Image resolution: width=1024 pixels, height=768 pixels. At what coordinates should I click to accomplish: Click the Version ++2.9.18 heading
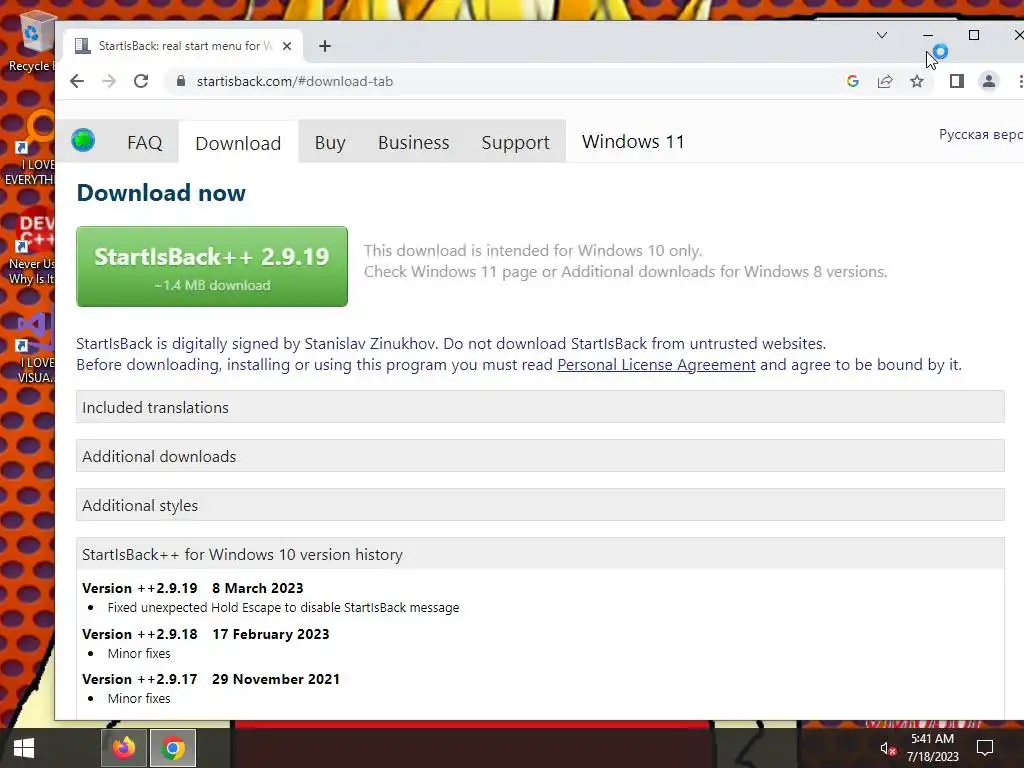point(206,634)
